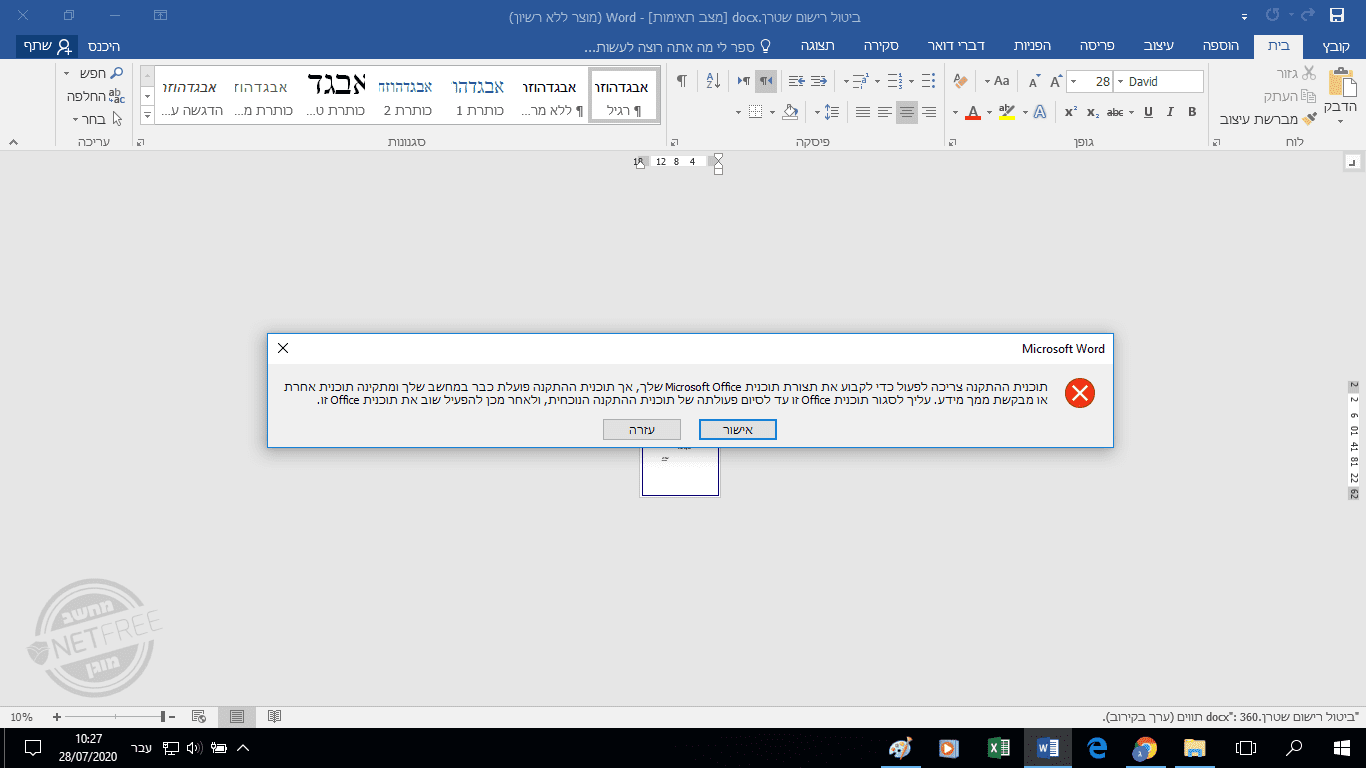Click the Tell Me search box
Viewport: 1366px width, 768px height.
(679, 46)
